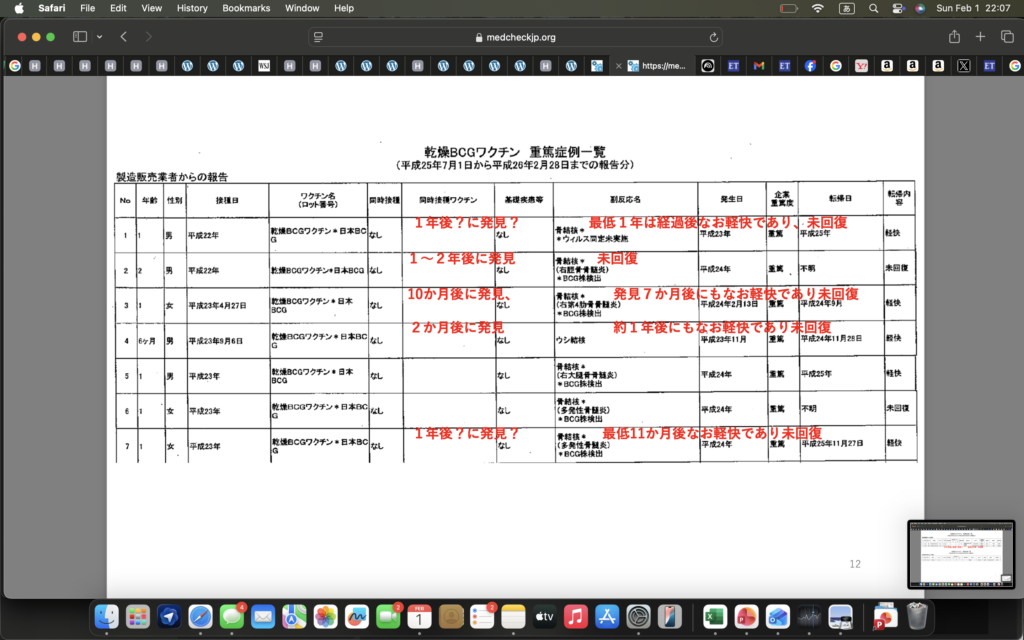Show the tab overview
1024x640 pixels.
pos(1006,37)
